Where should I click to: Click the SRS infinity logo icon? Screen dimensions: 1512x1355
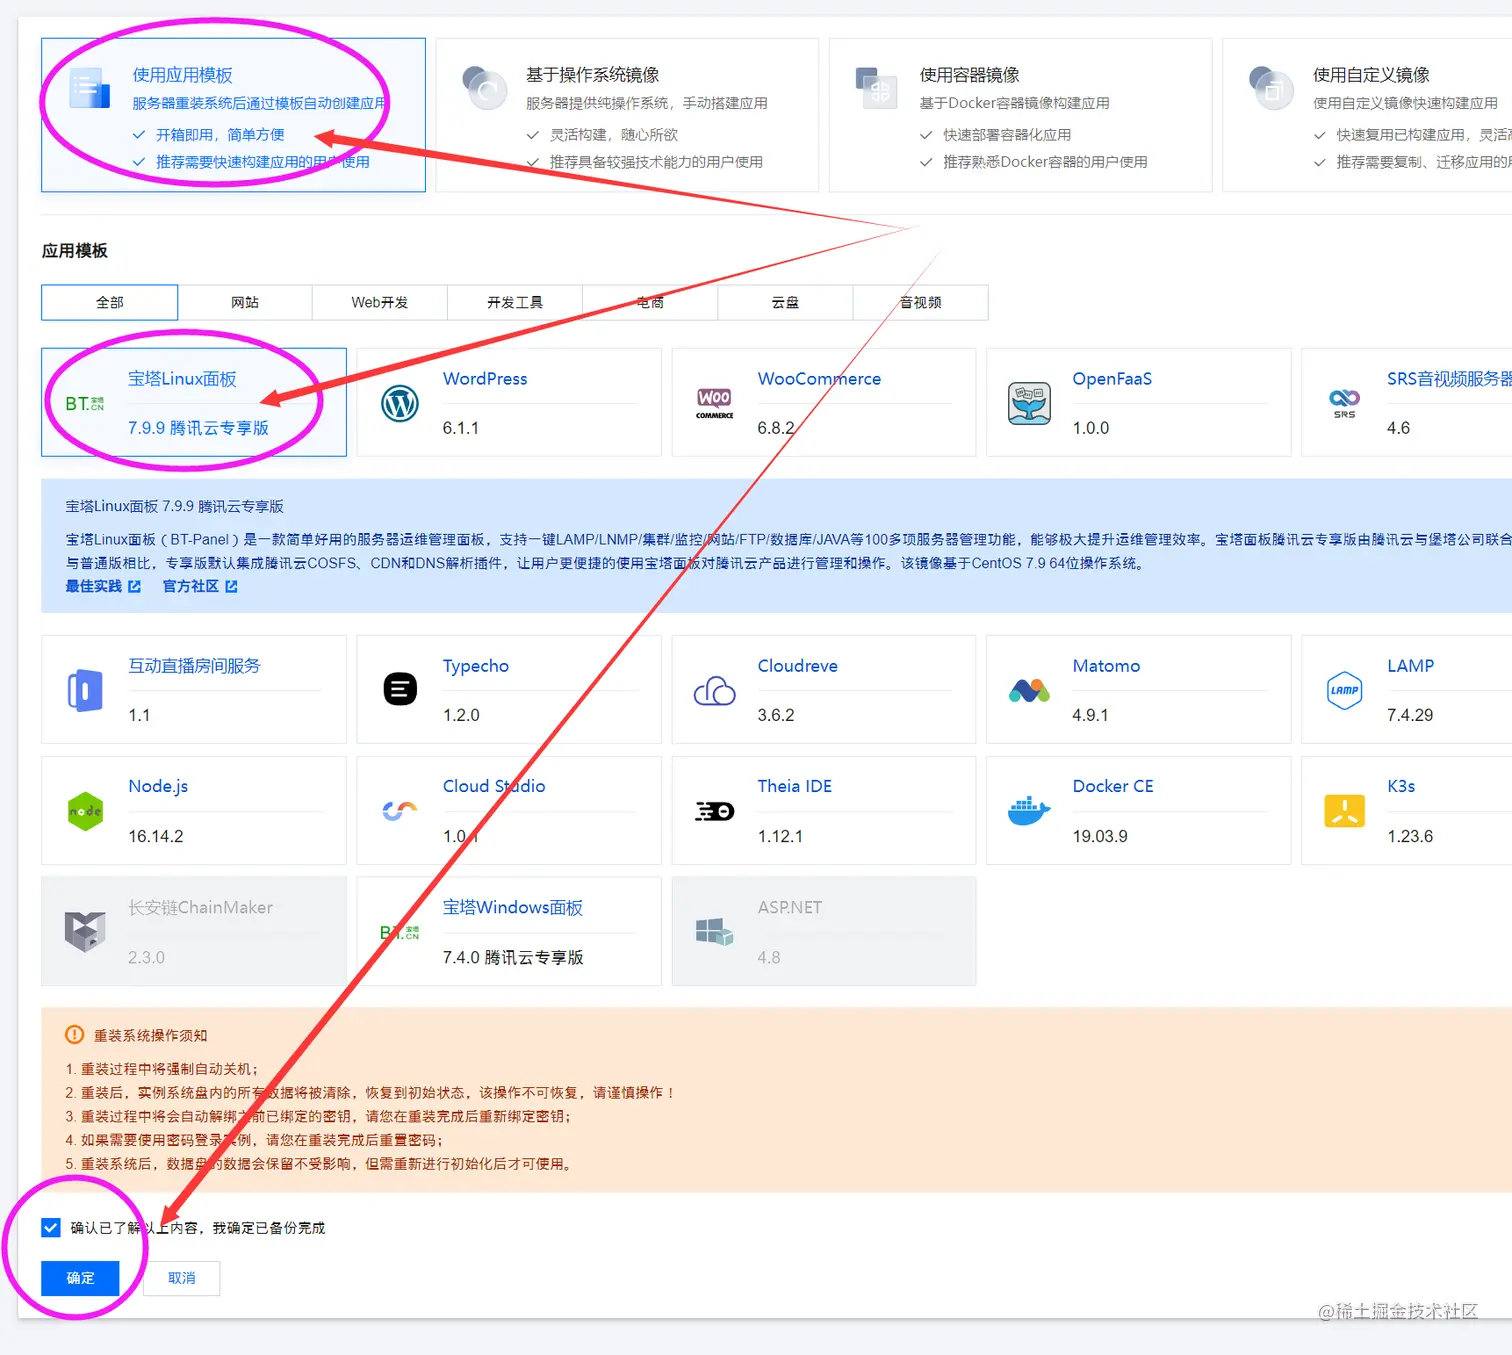1344,403
